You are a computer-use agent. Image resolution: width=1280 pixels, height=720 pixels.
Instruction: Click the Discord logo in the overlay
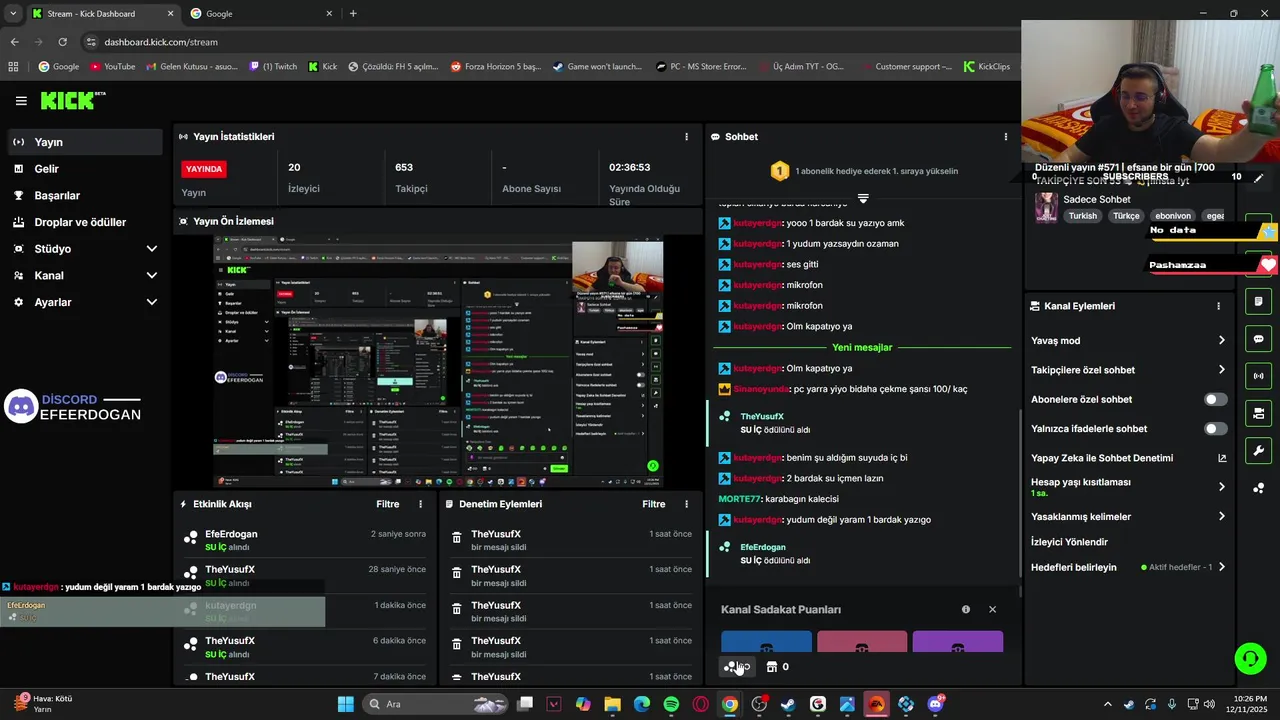(x=21, y=407)
